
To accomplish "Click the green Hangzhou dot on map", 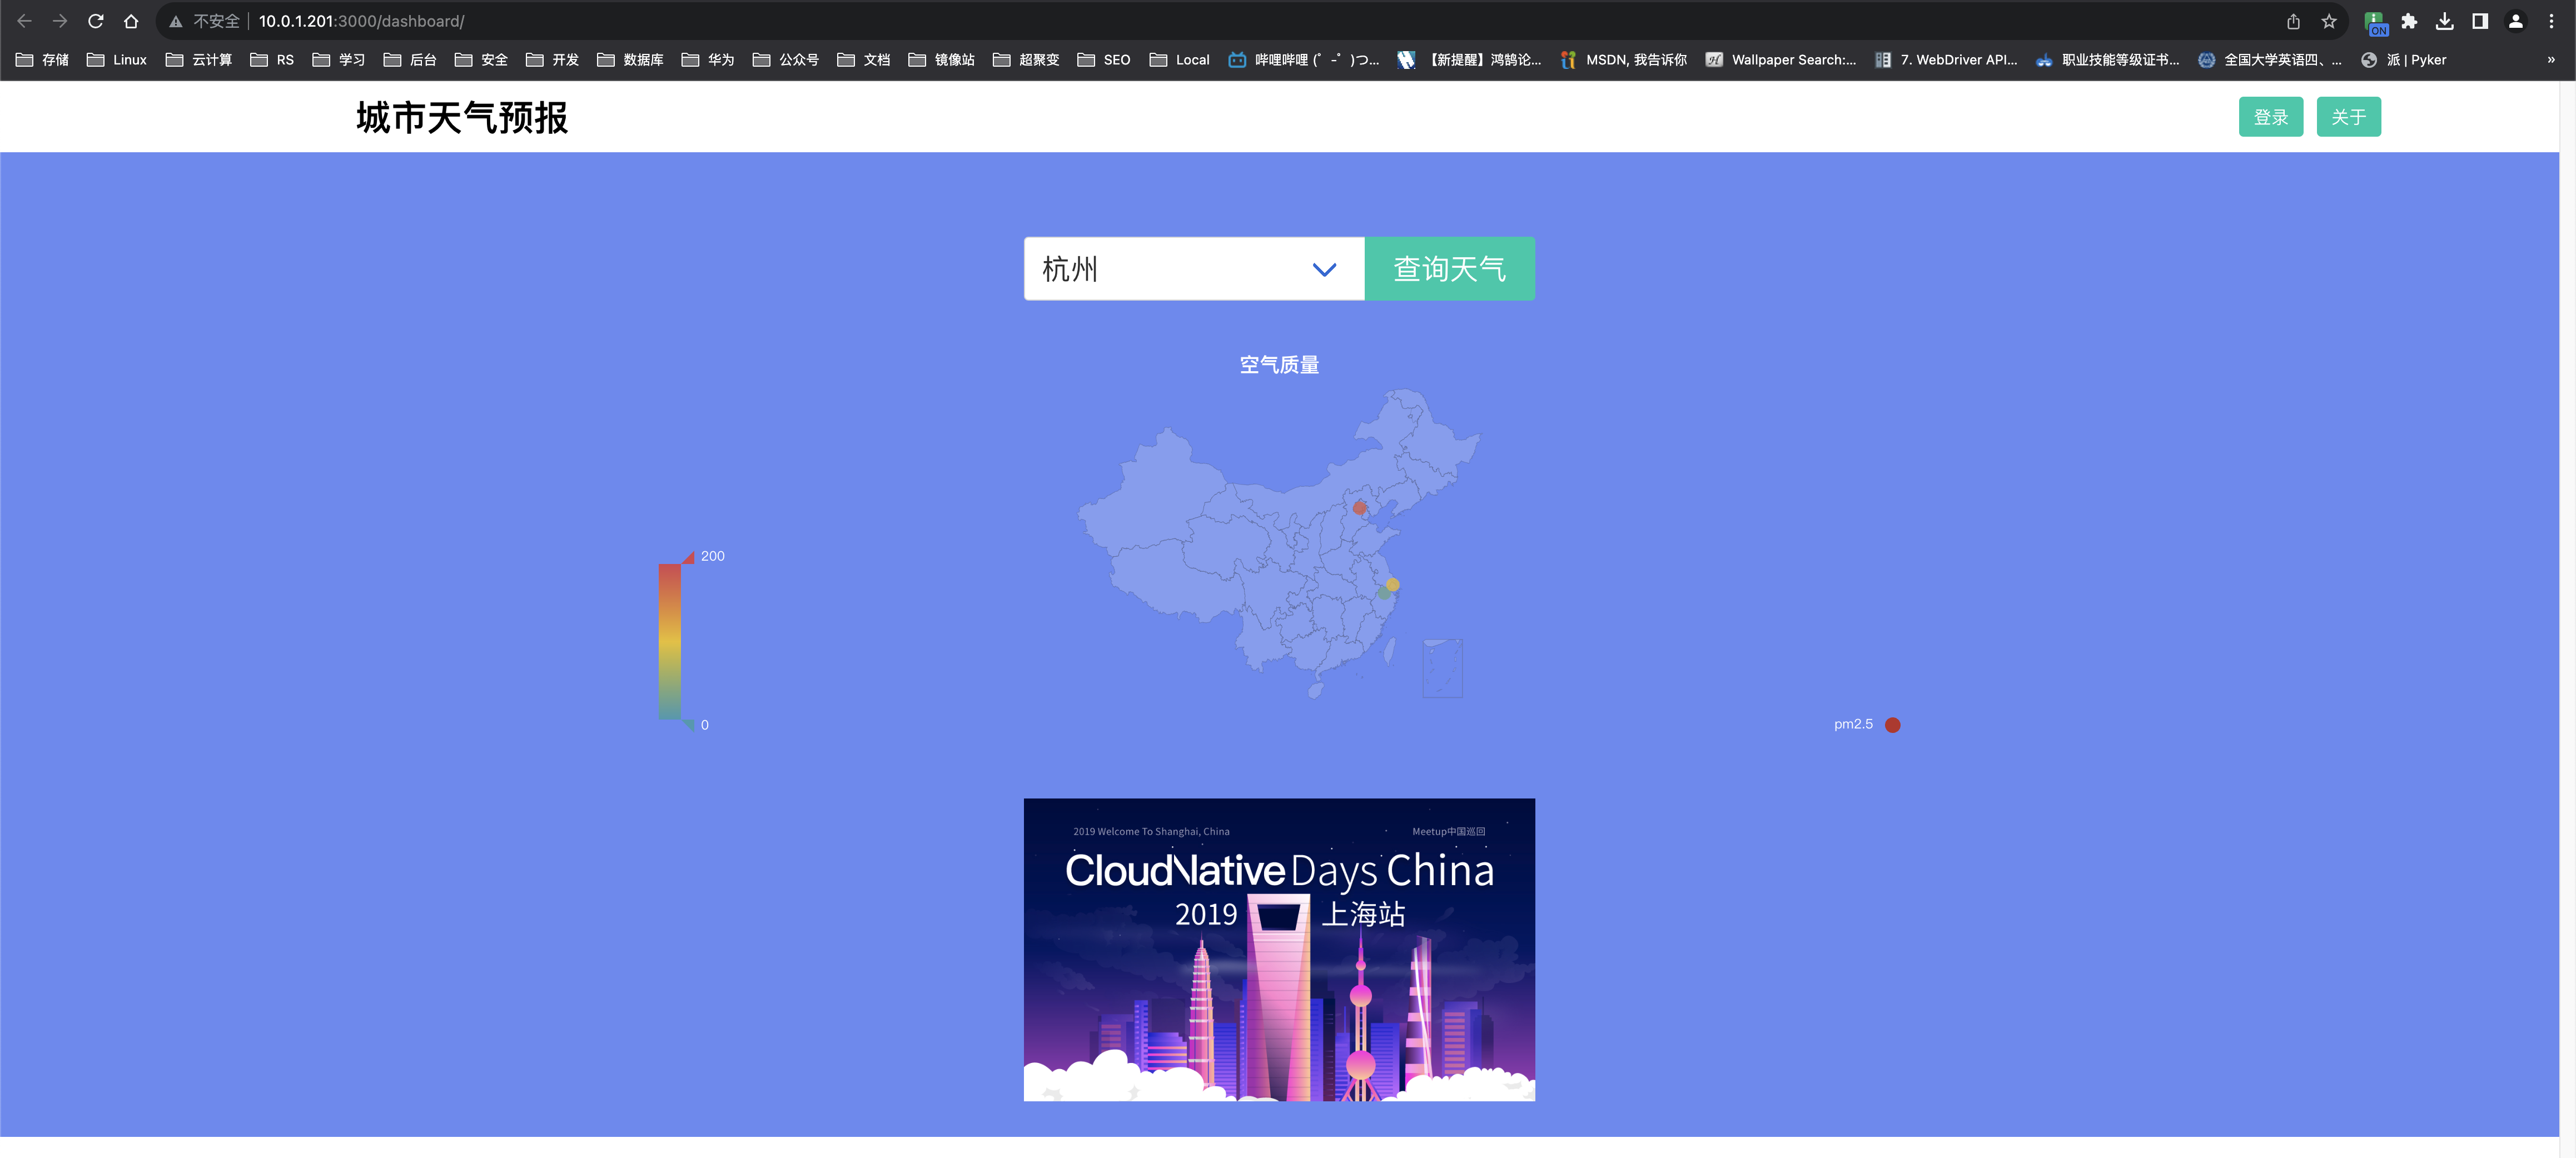I will click(x=1384, y=593).
